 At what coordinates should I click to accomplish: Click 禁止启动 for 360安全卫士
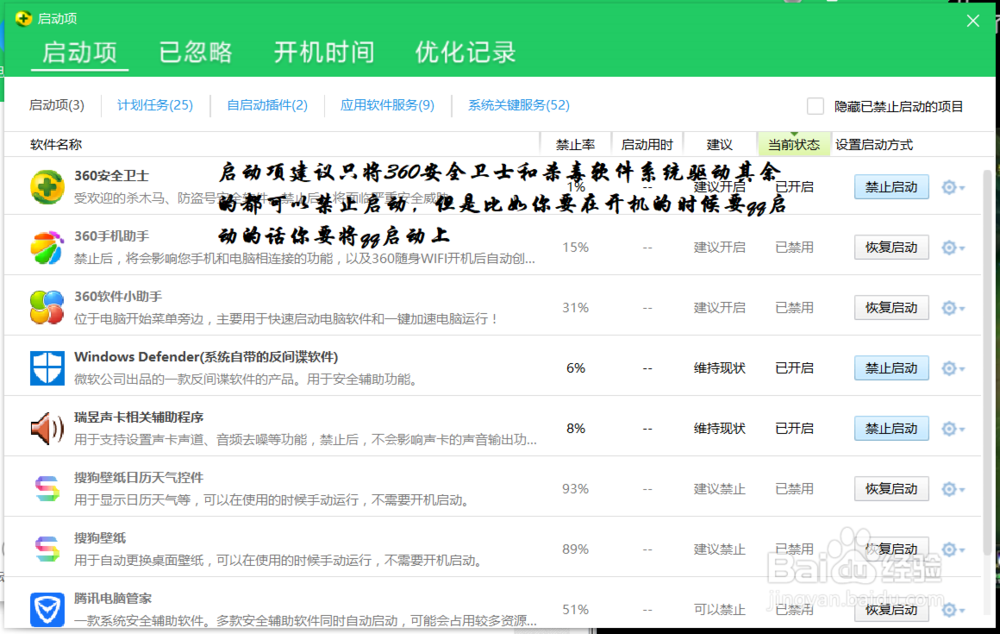pos(890,186)
